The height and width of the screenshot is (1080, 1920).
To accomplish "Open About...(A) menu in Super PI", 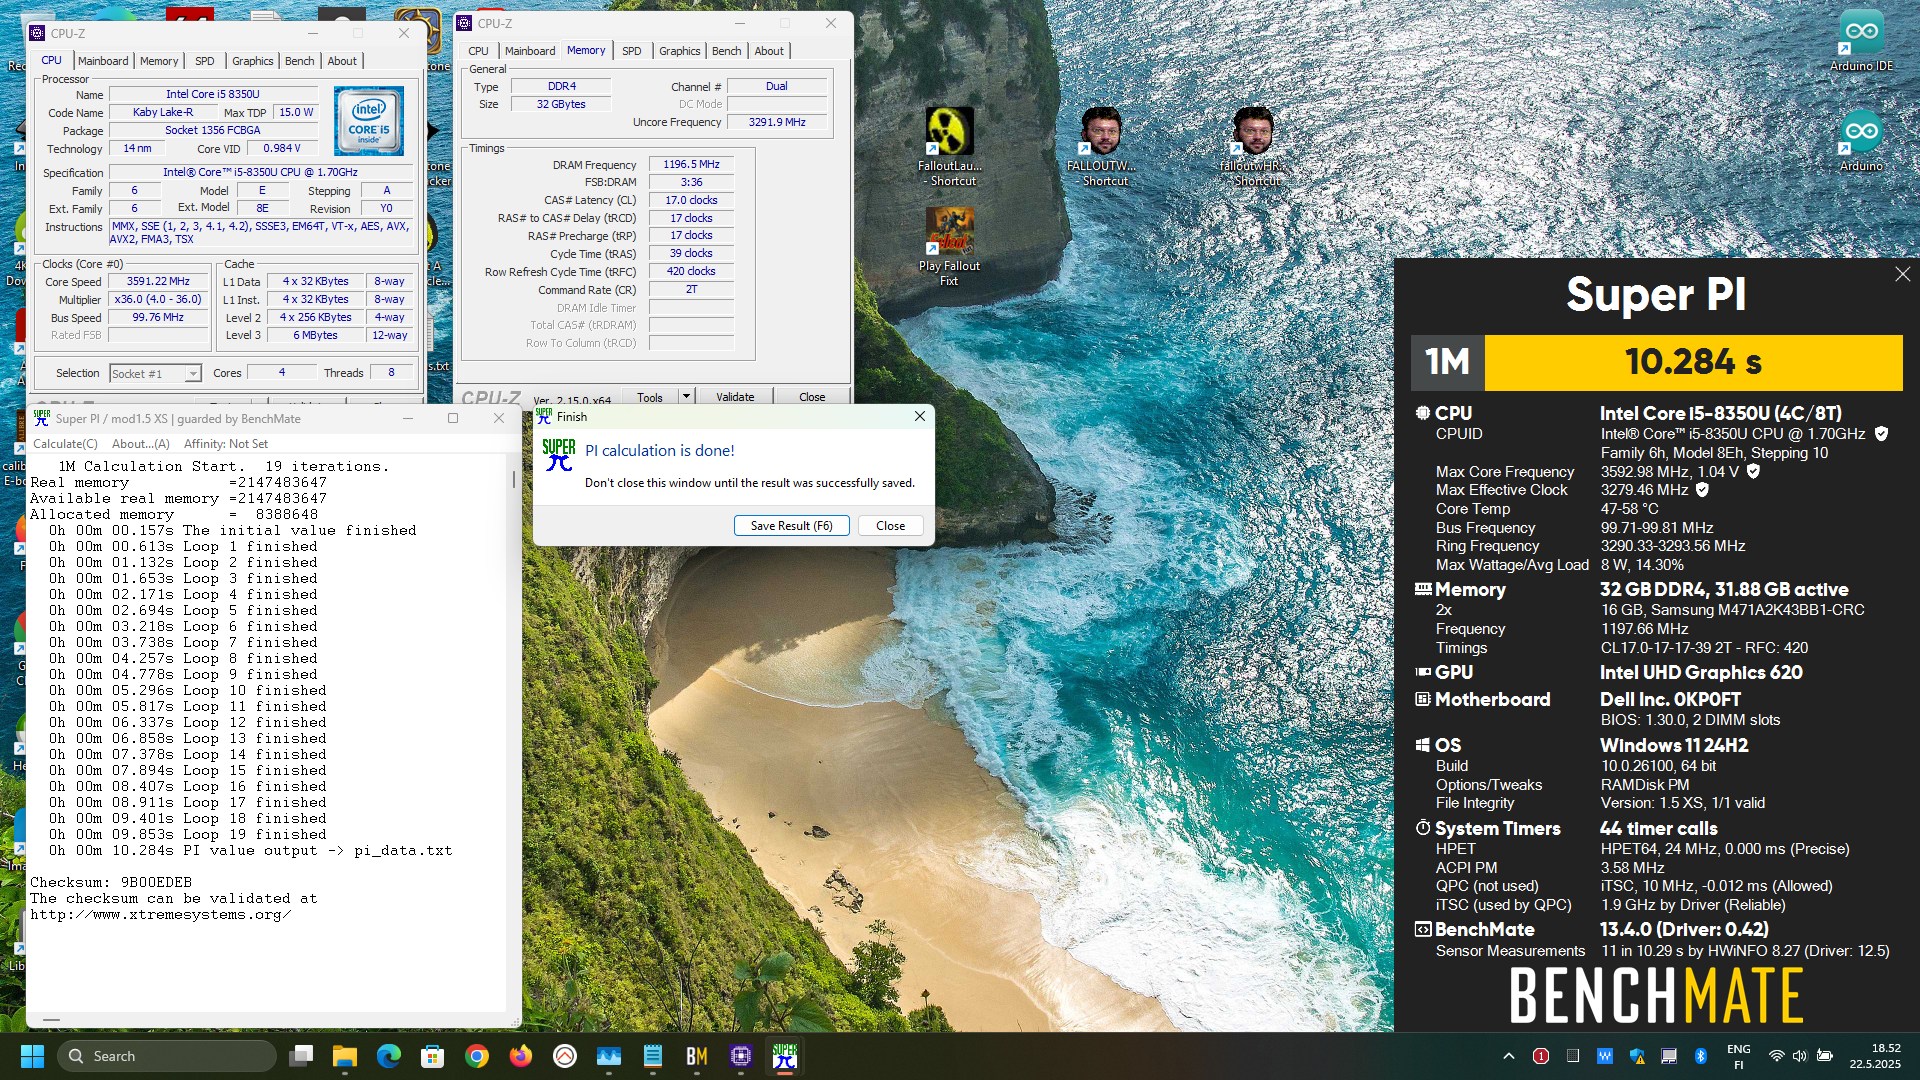I will pyautogui.click(x=141, y=444).
